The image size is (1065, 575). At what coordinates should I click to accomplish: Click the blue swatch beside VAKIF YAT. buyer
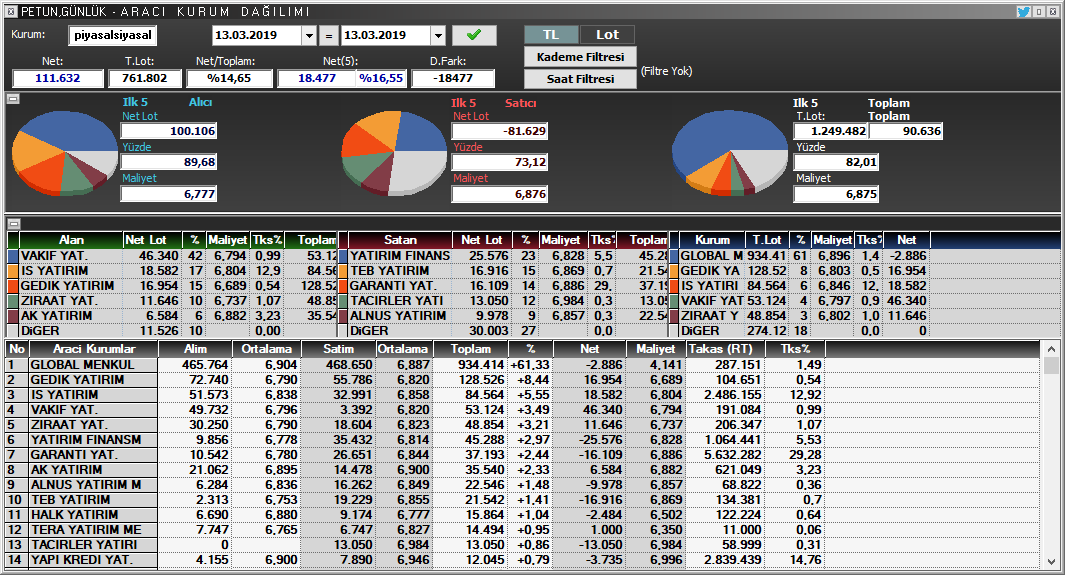tap(12, 256)
